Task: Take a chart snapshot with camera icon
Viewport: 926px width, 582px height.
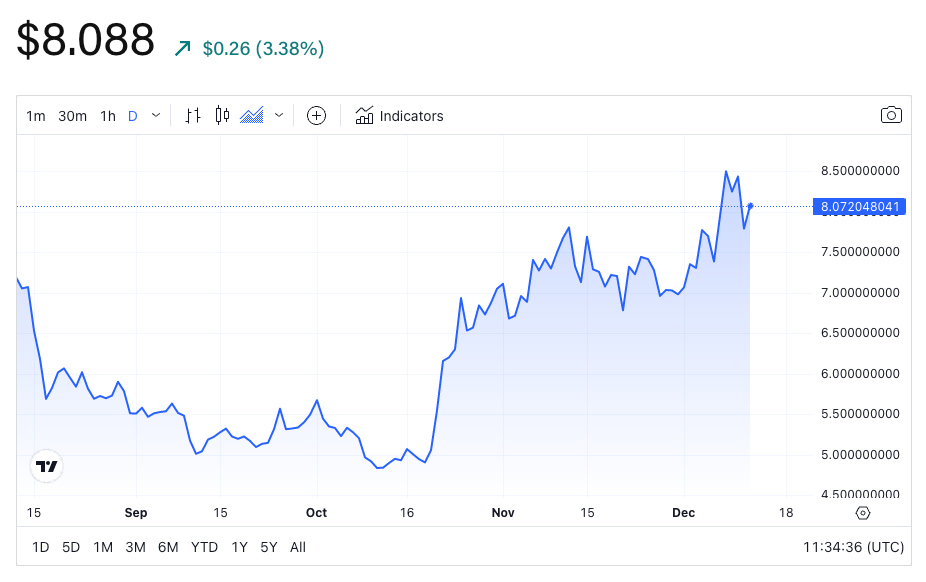Action: 891,115
